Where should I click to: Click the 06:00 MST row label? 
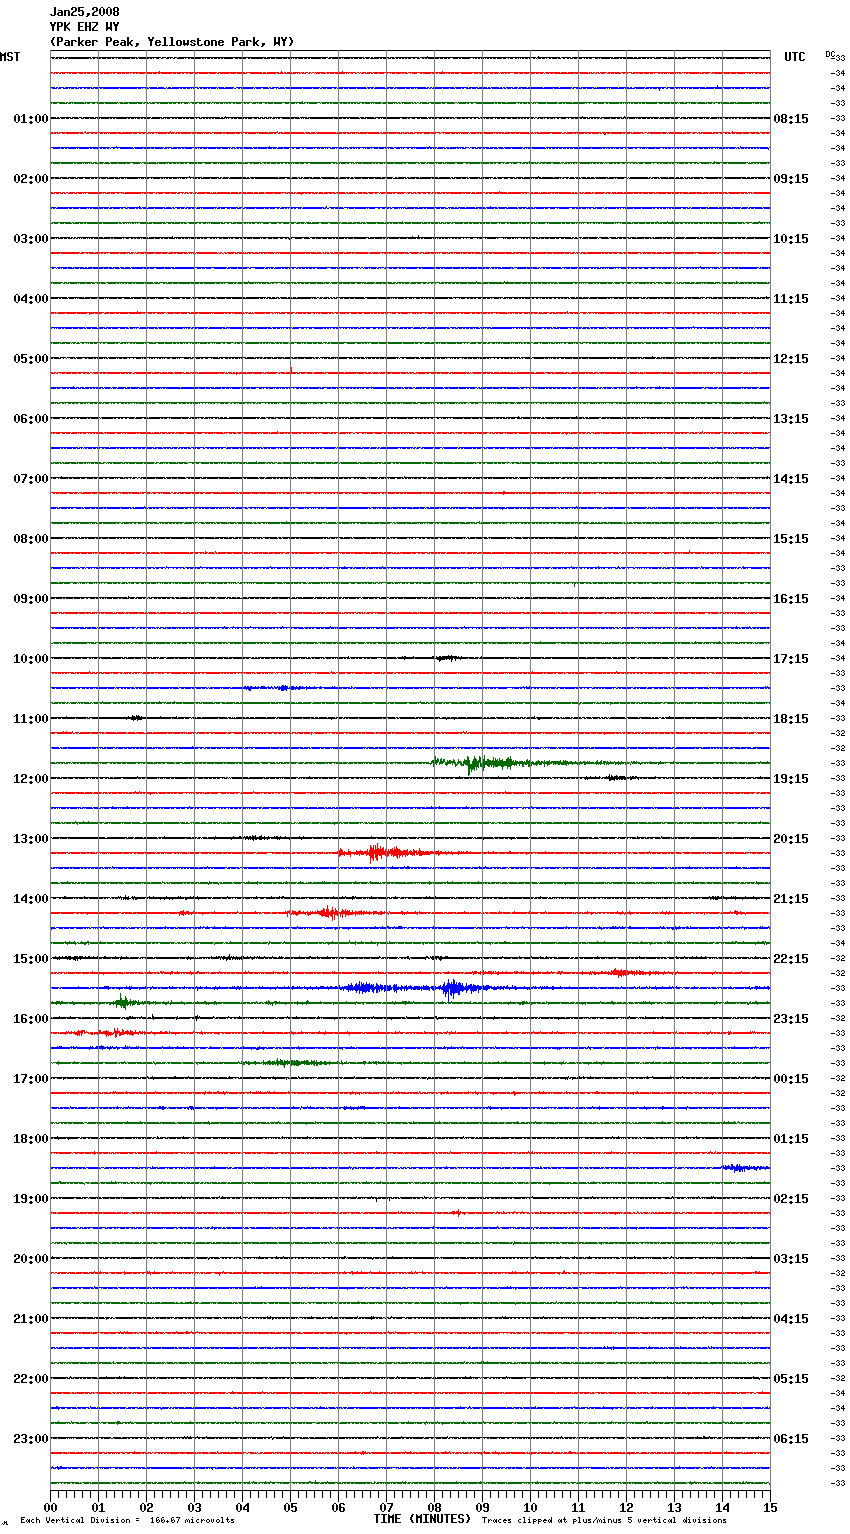30,419
